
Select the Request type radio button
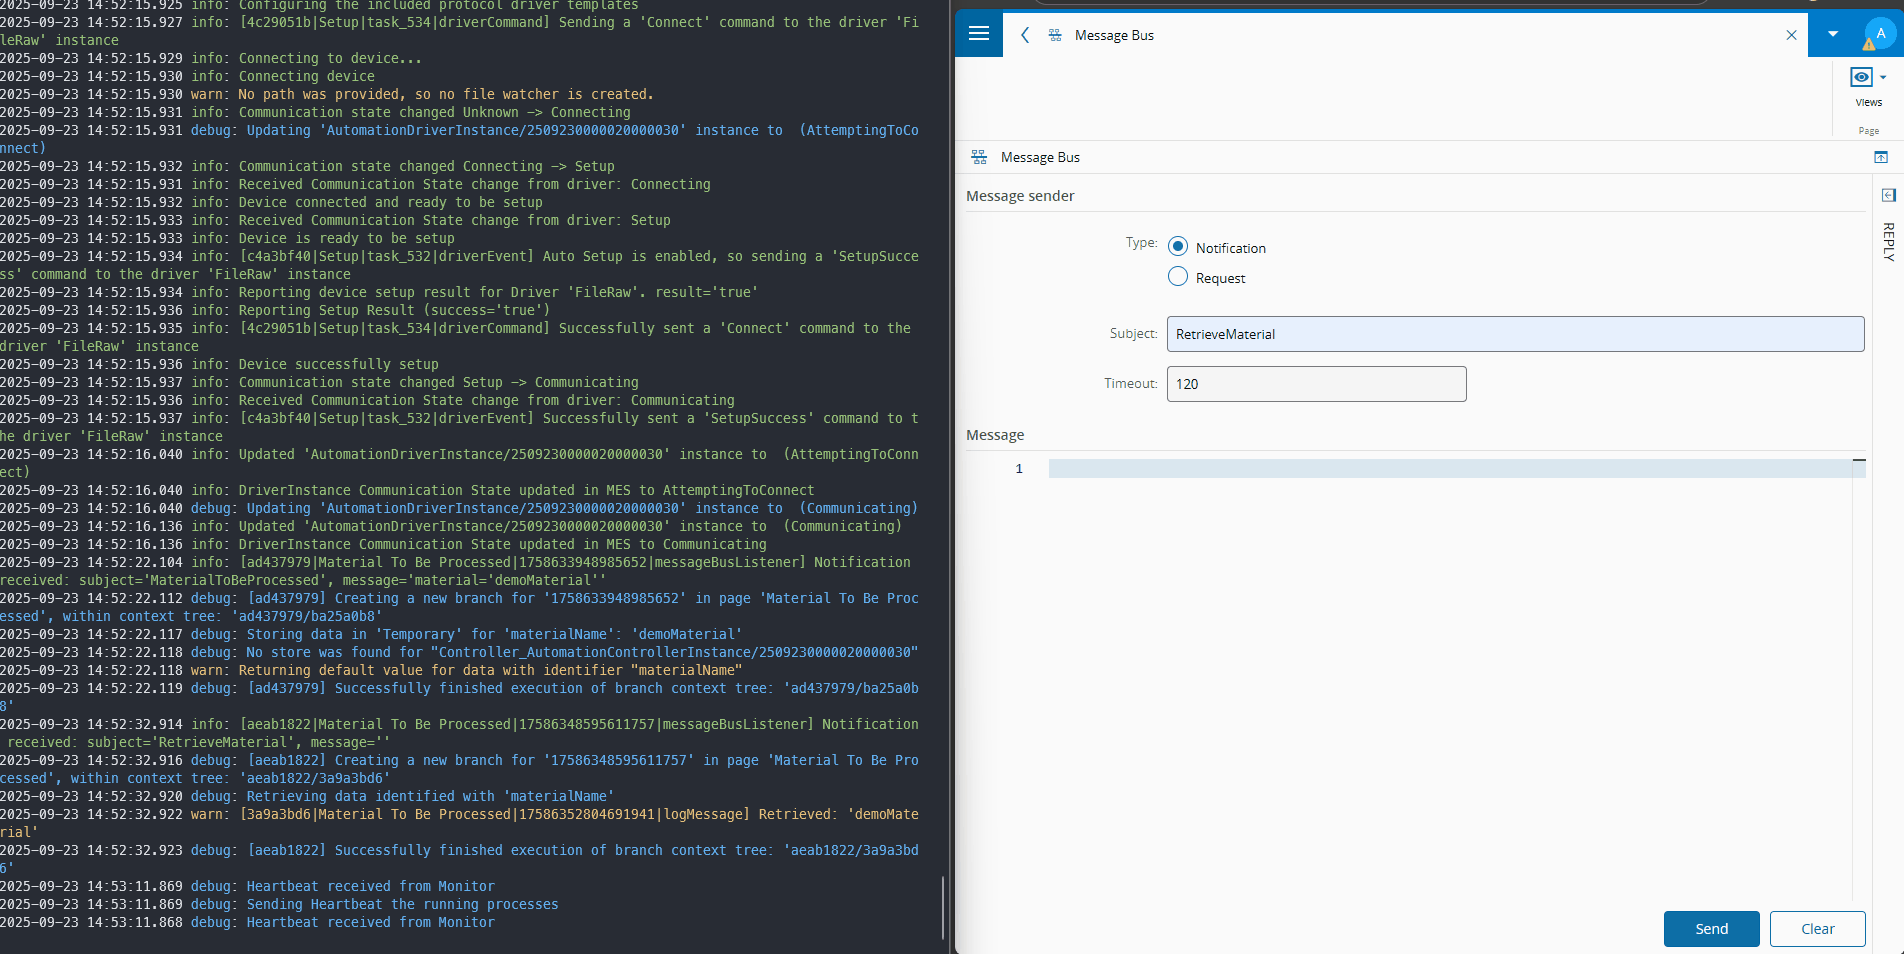coord(1178,277)
